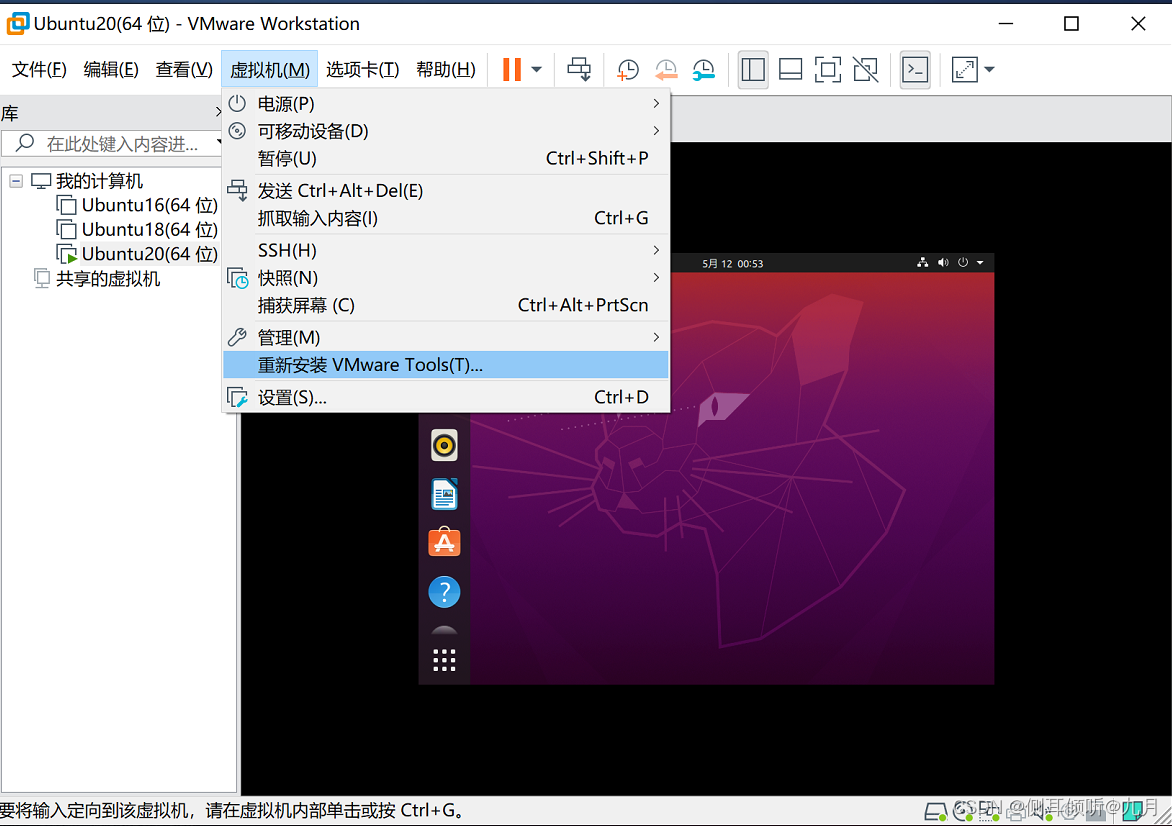
Task: Click the arrow chevron on the 管理(M) row
Action: (x=656, y=337)
